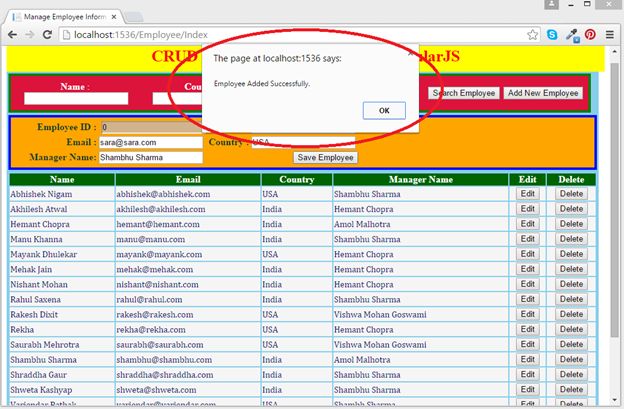Focus the Name search input field
This screenshot has height=409, width=624.
pyautogui.click(x=76, y=98)
